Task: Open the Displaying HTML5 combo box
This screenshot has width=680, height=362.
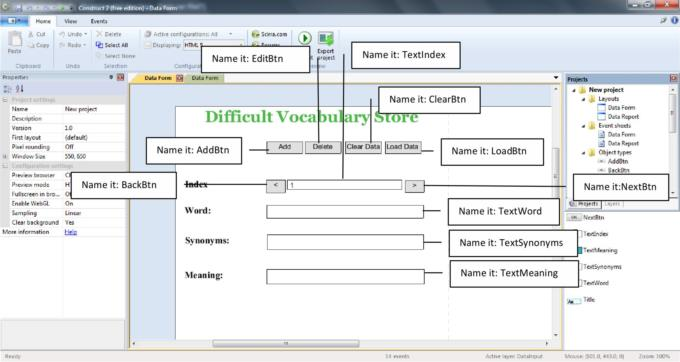Action: [x=213, y=45]
